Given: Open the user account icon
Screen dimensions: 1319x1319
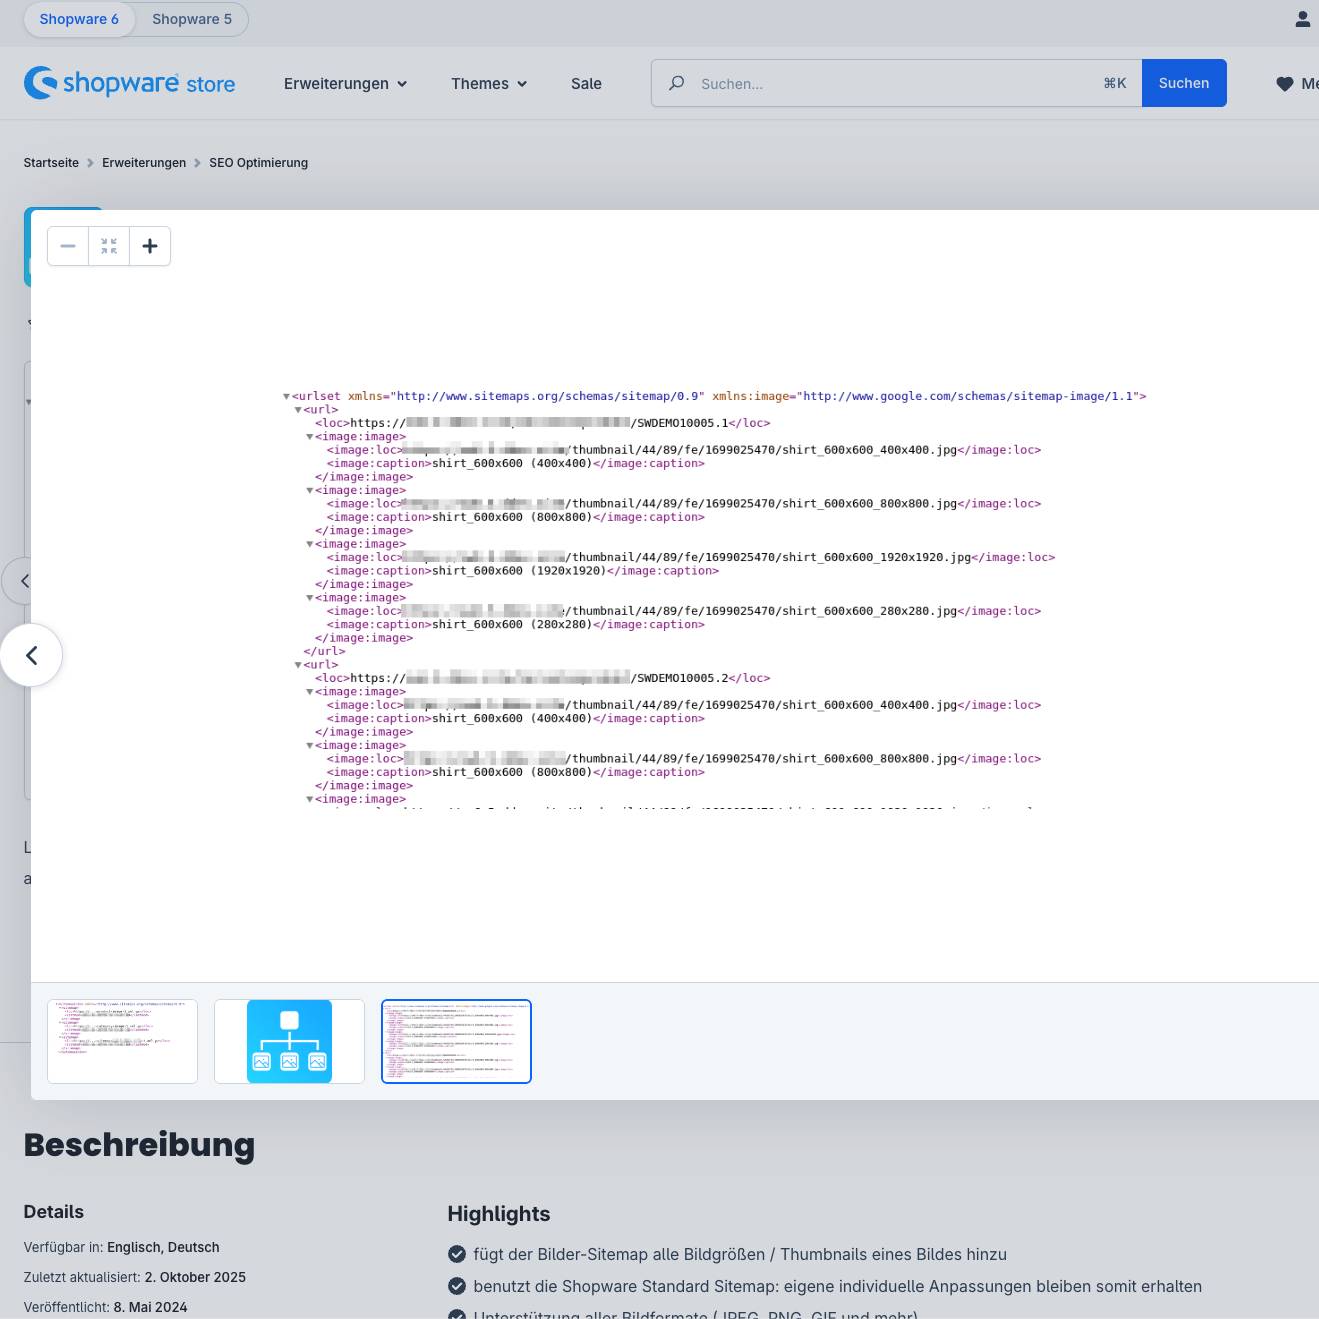Looking at the screenshot, I should tap(1302, 19).
